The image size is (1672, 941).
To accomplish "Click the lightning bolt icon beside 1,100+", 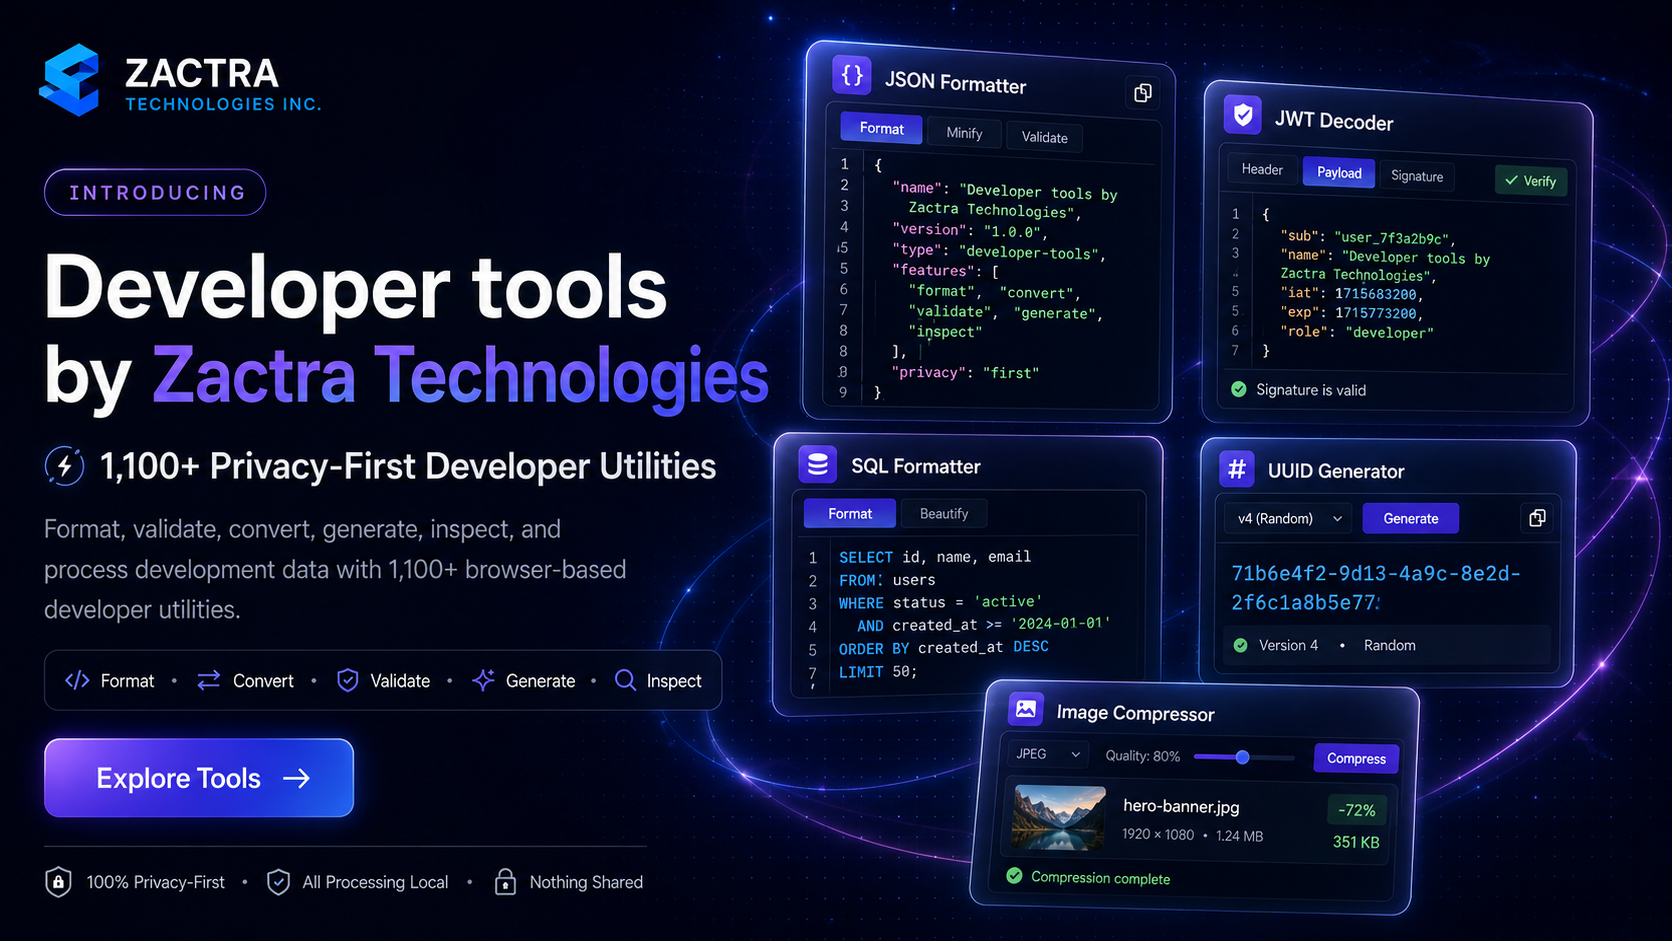I will (65, 466).
